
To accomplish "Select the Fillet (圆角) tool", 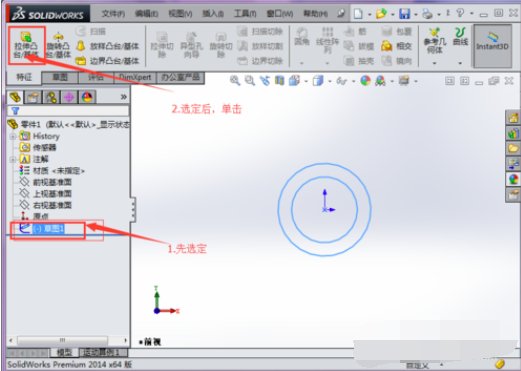I will [302, 37].
